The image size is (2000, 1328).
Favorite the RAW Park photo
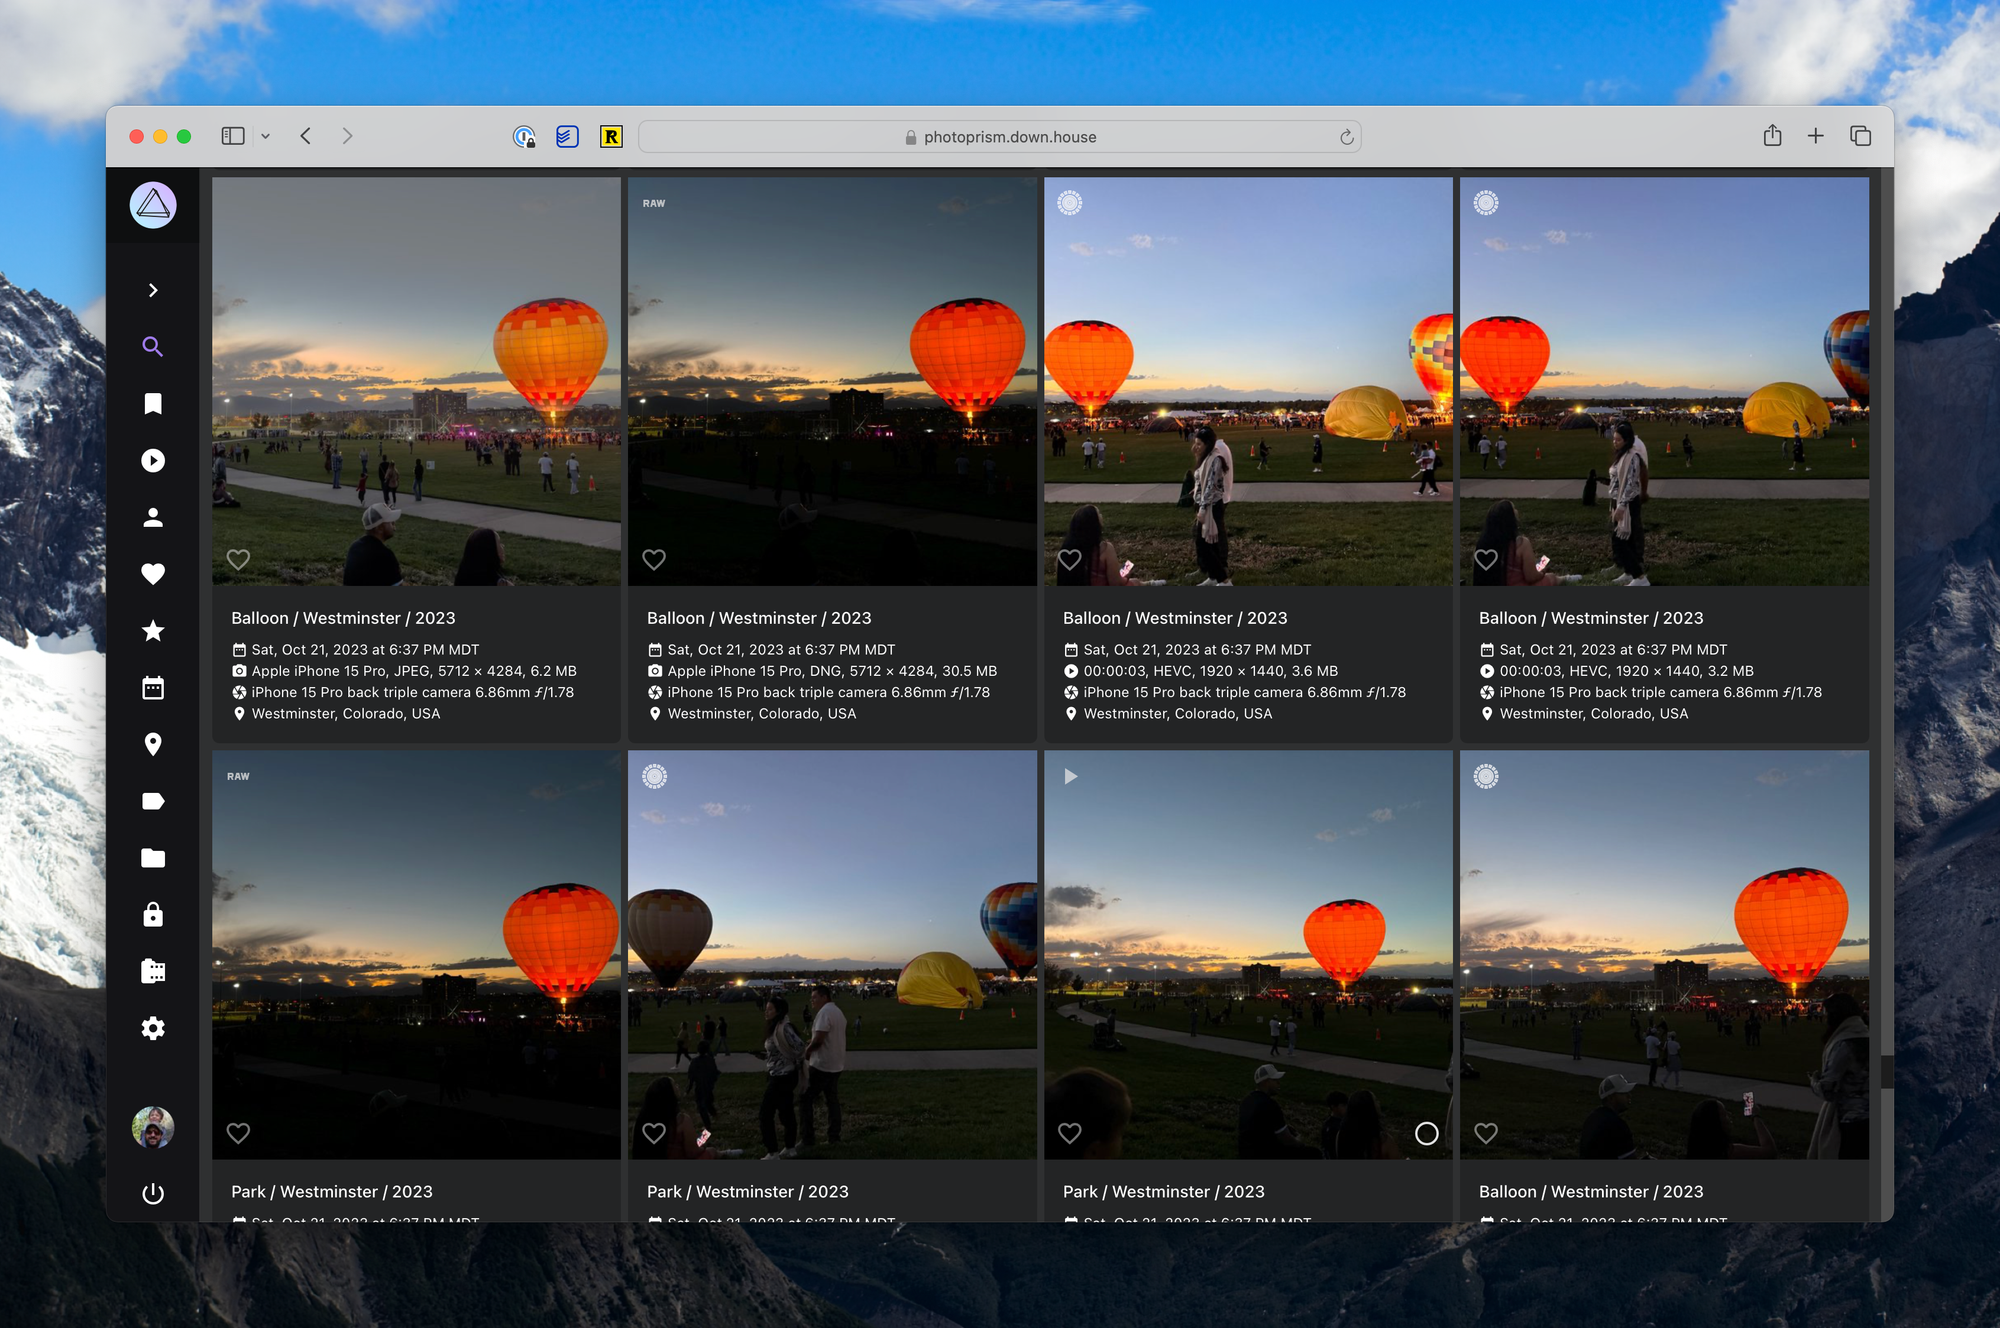click(x=238, y=1133)
